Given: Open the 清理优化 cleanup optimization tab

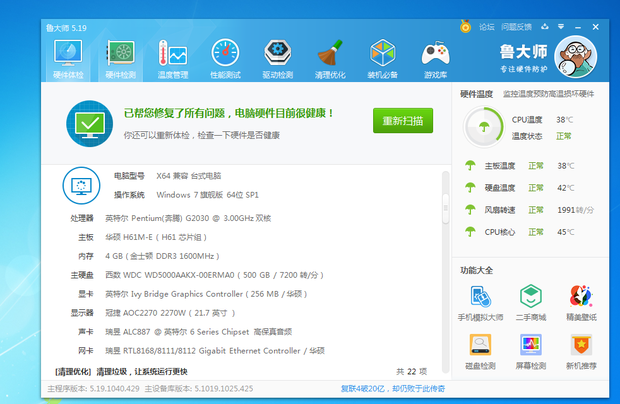Looking at the screenshot, I should 330,59.
